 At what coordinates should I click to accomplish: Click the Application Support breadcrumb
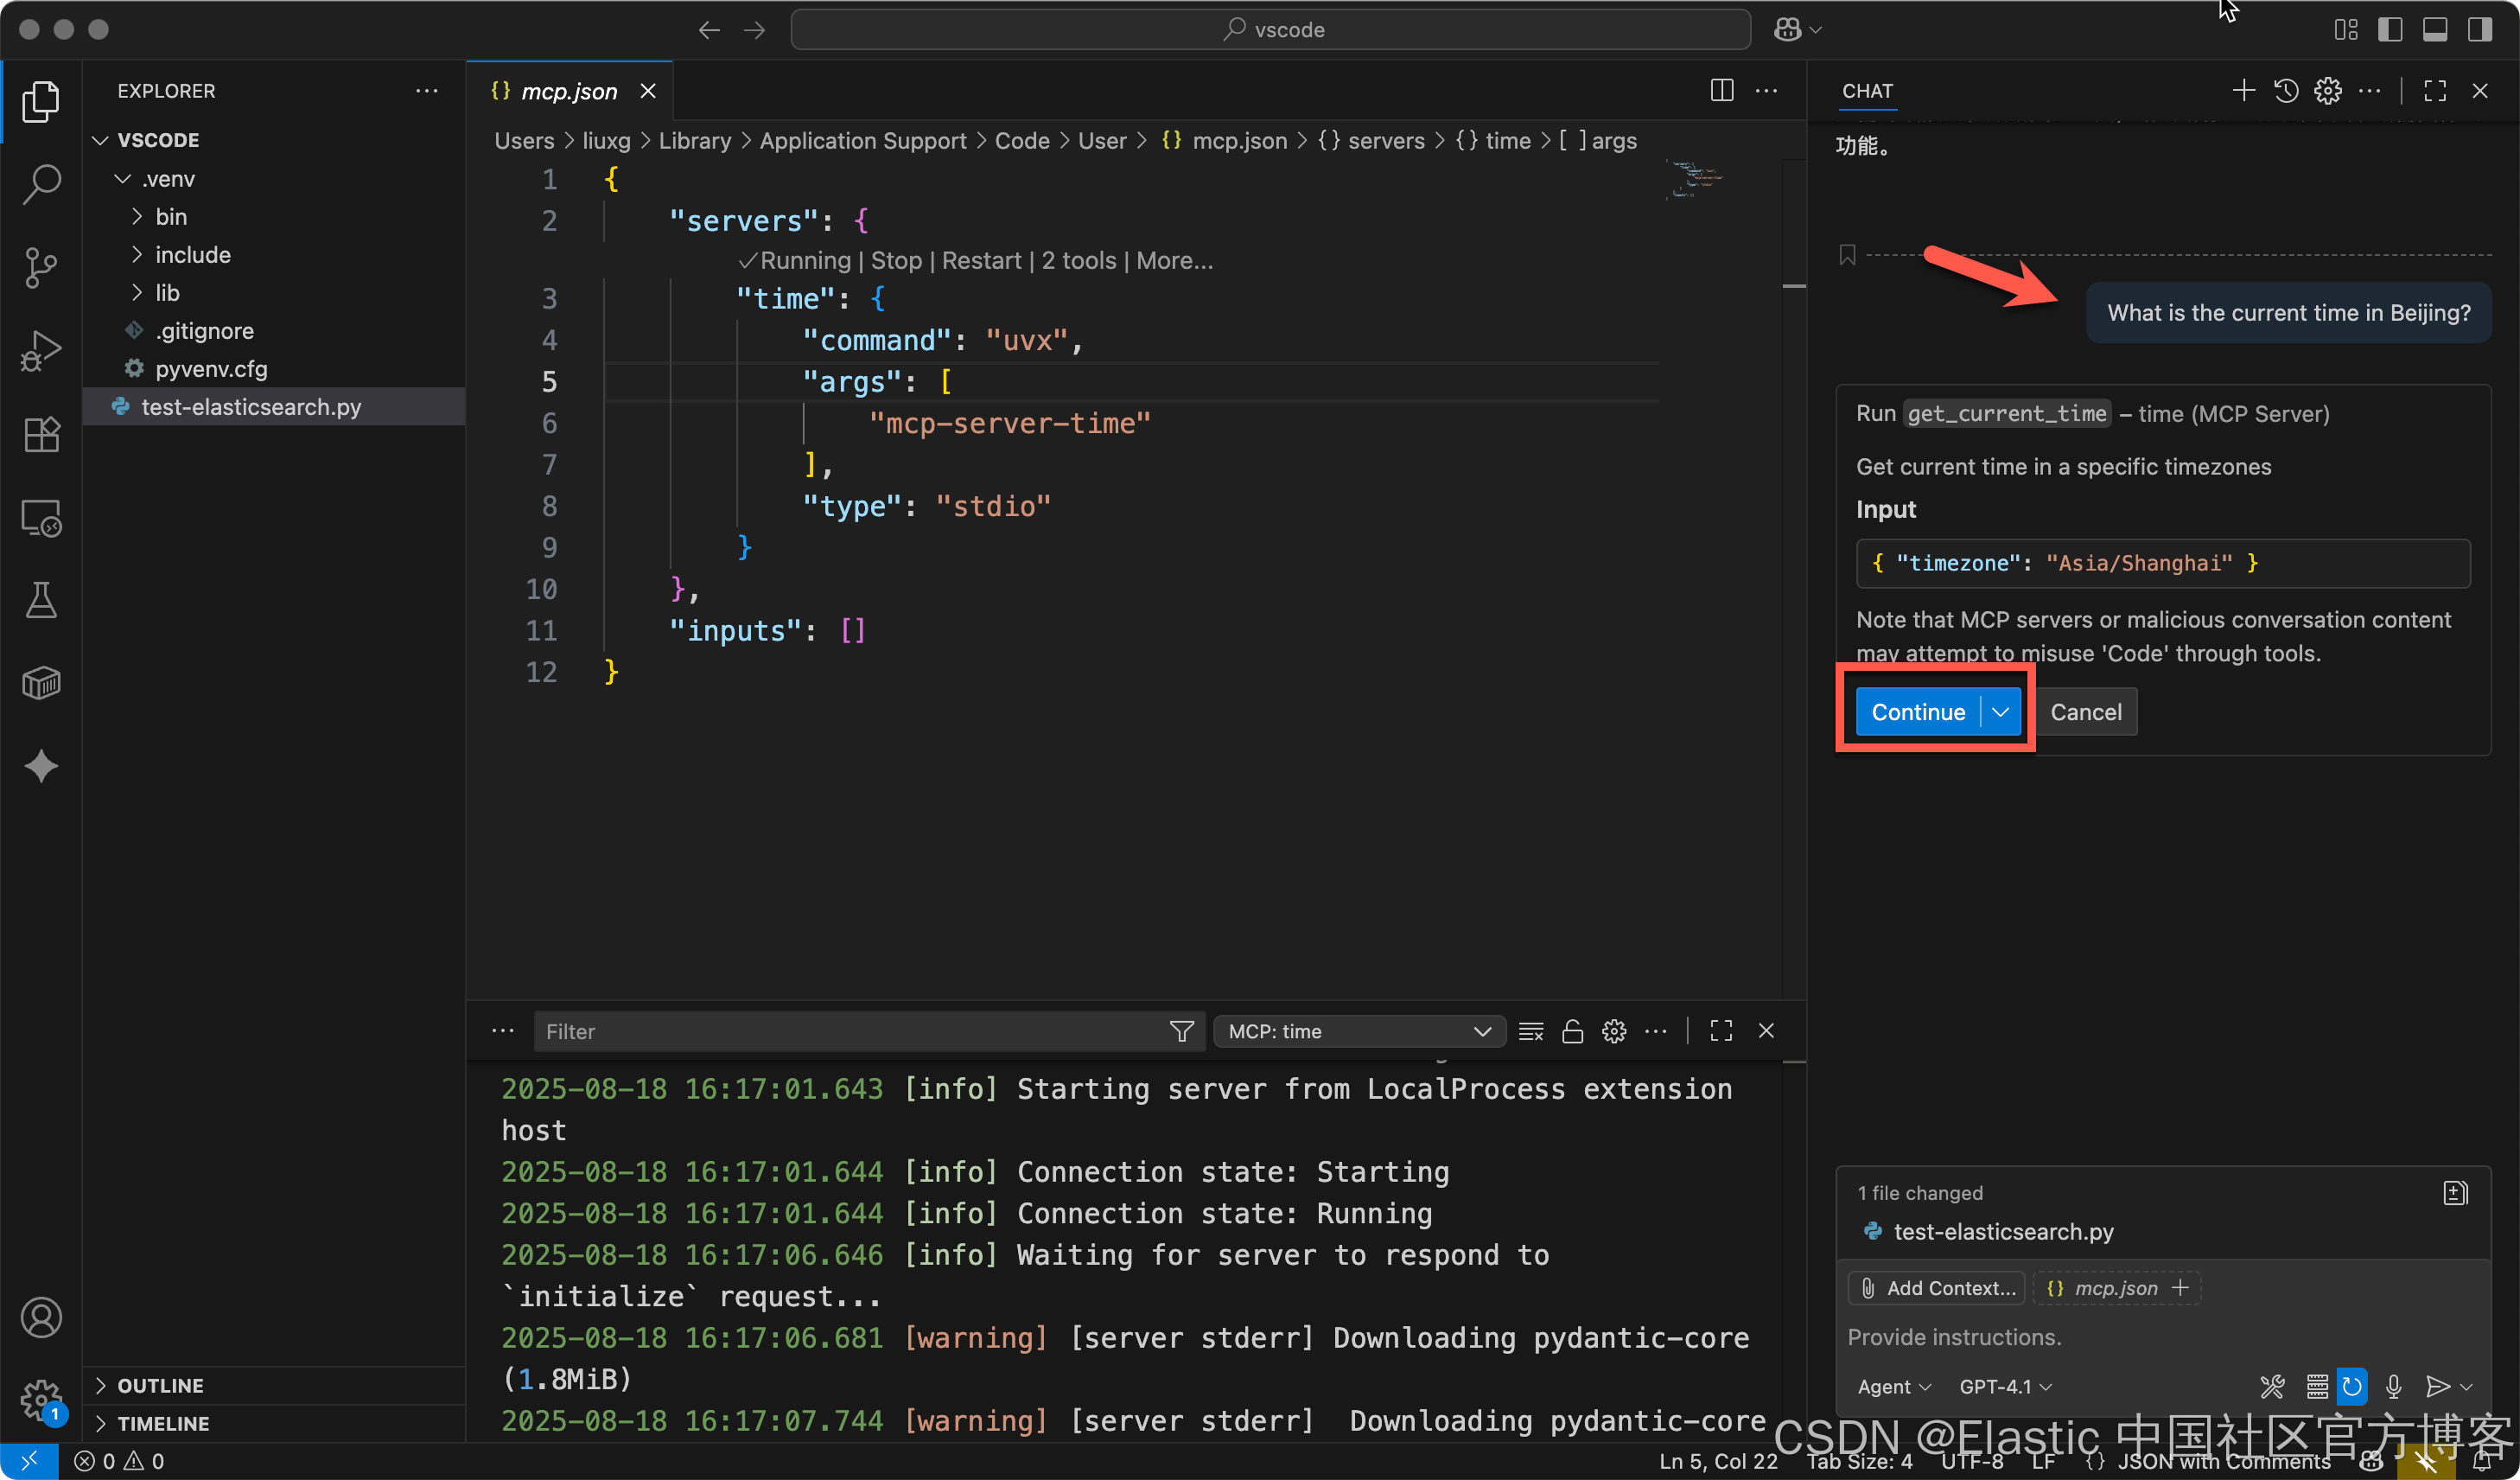click(x=862, y=141)
